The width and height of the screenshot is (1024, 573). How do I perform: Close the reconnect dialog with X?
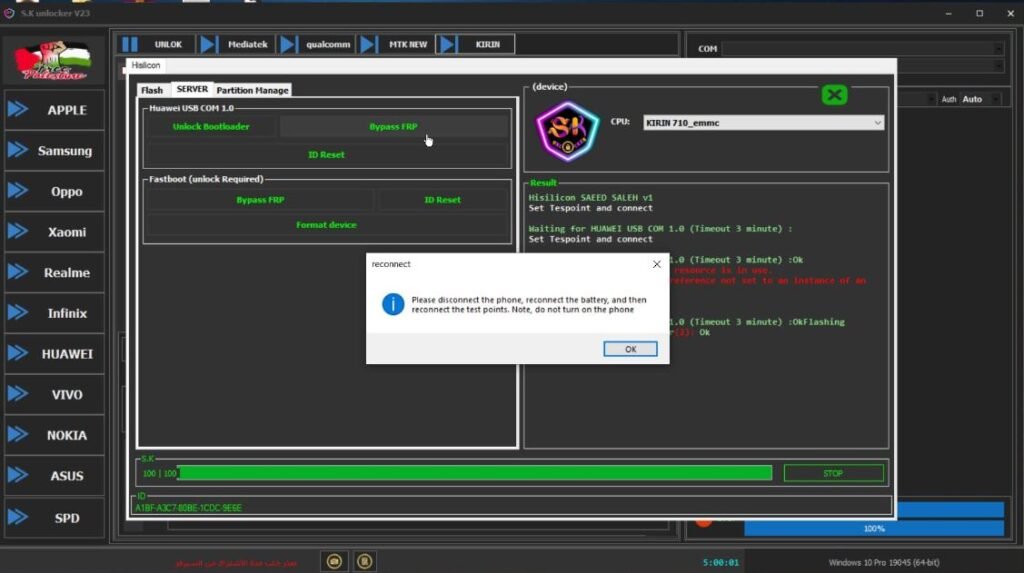point(656,264)
